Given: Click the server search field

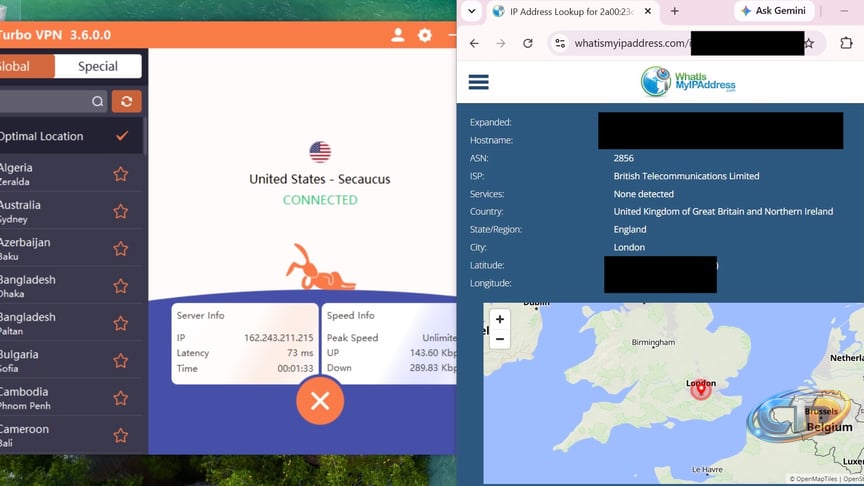Looking at the screenshot, I should pyautogui.click(x=53, y=101).
